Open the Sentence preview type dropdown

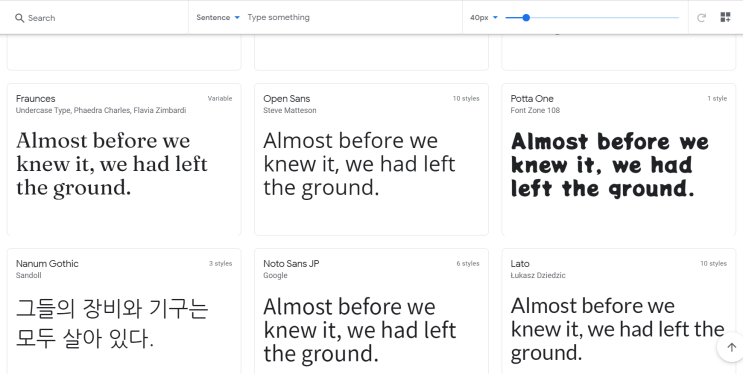[218, 18]
